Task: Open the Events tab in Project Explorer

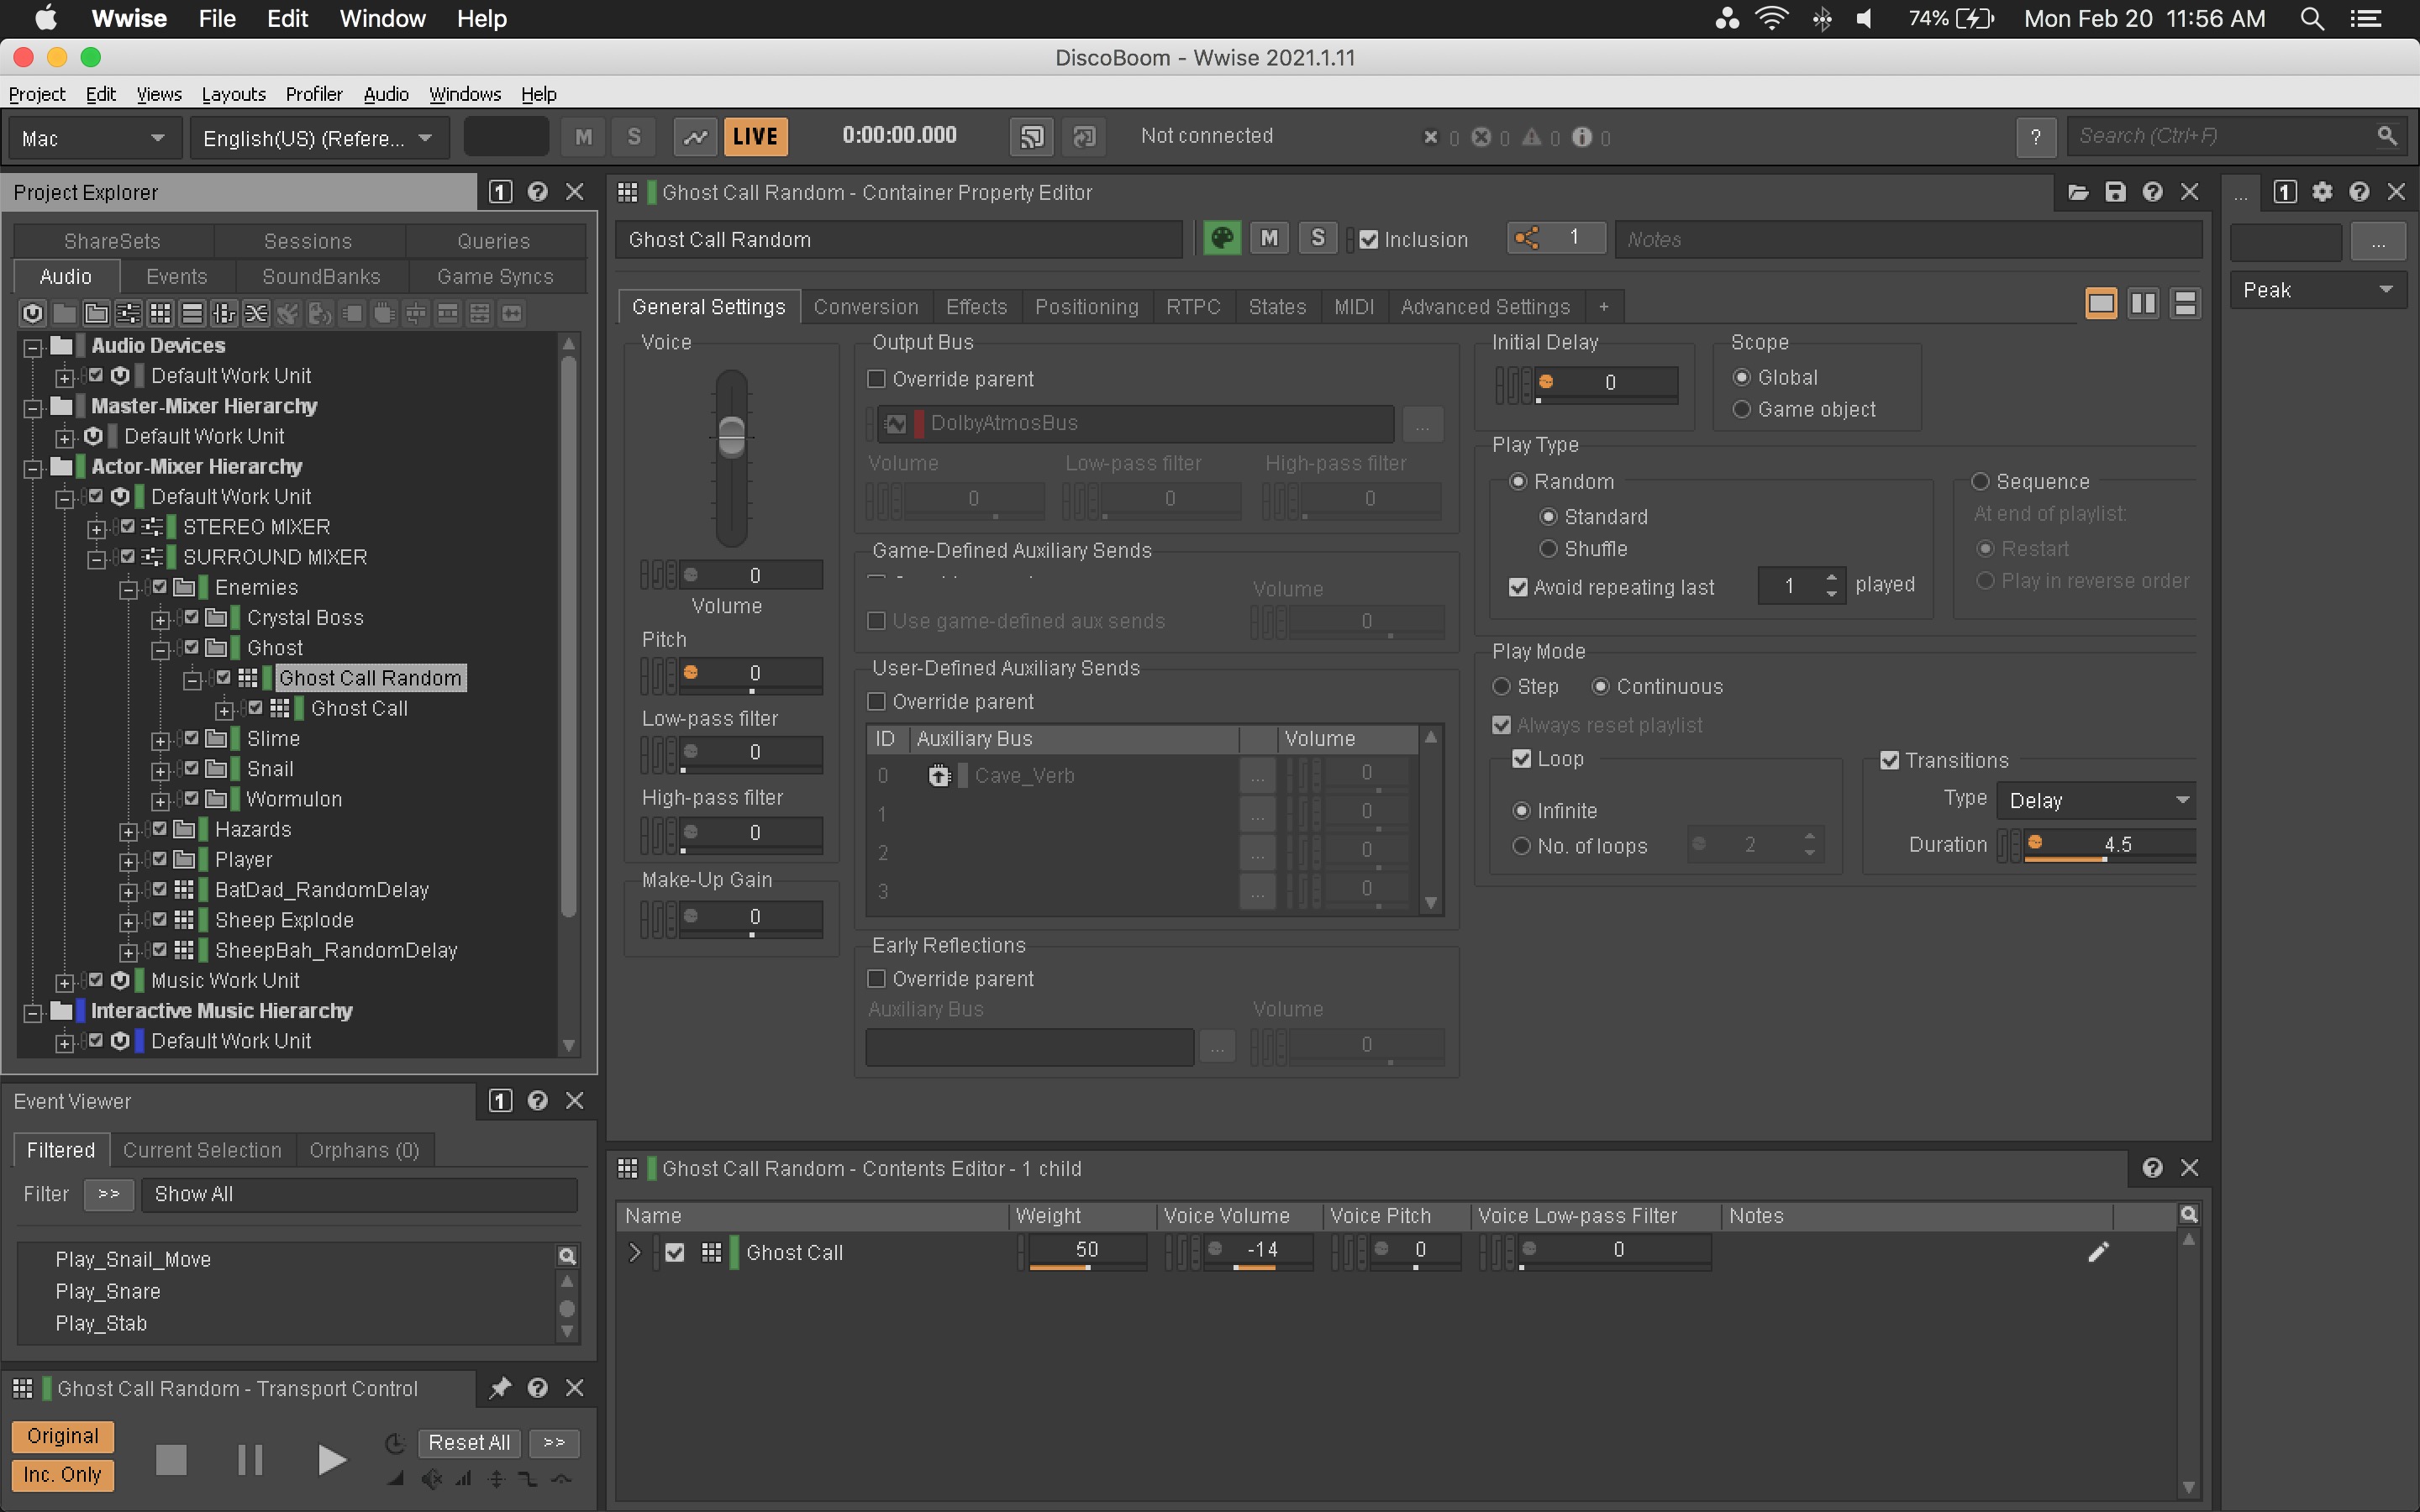Action: pyautogui.click(x=176, y=276)
